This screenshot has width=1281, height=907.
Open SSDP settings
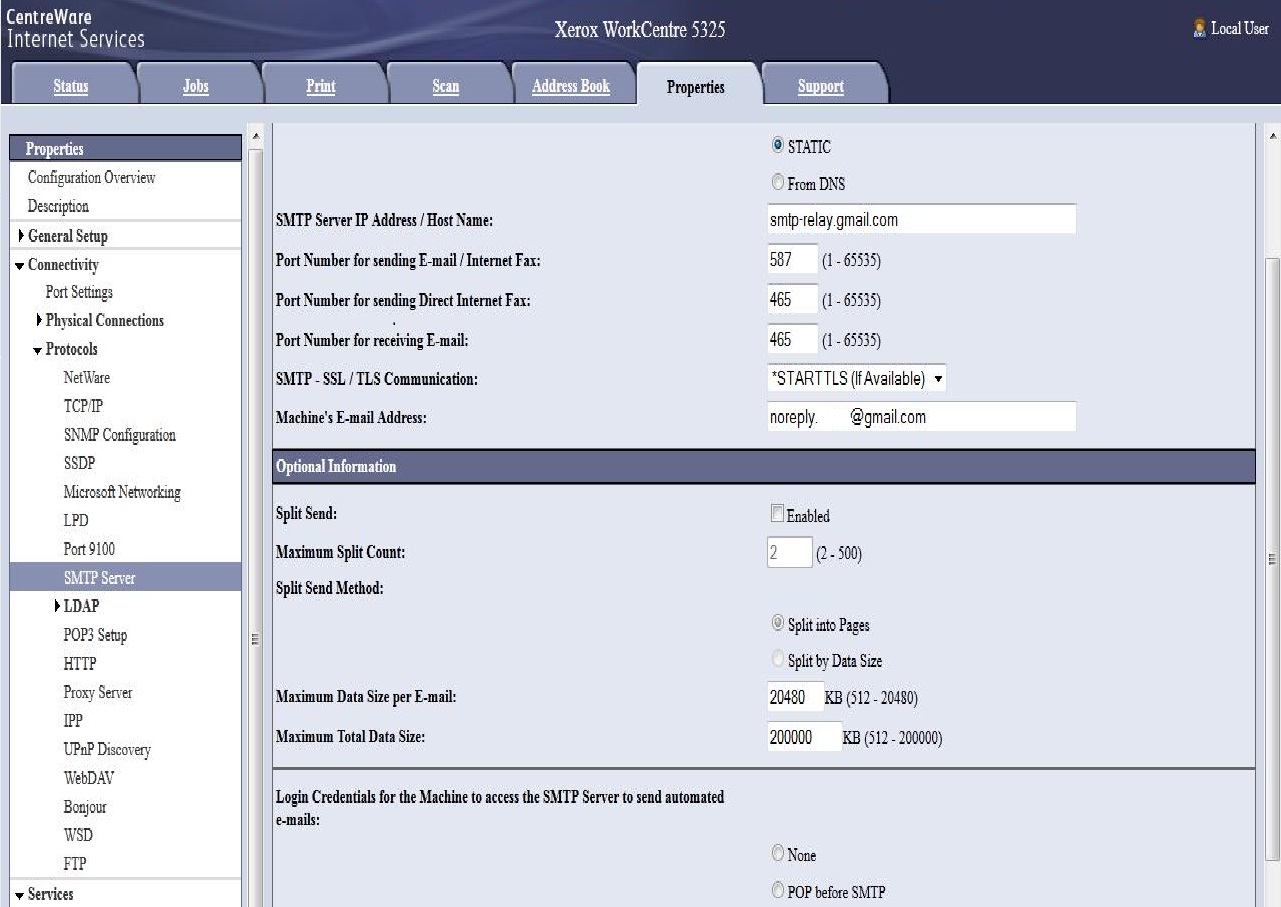pos(79,463)
